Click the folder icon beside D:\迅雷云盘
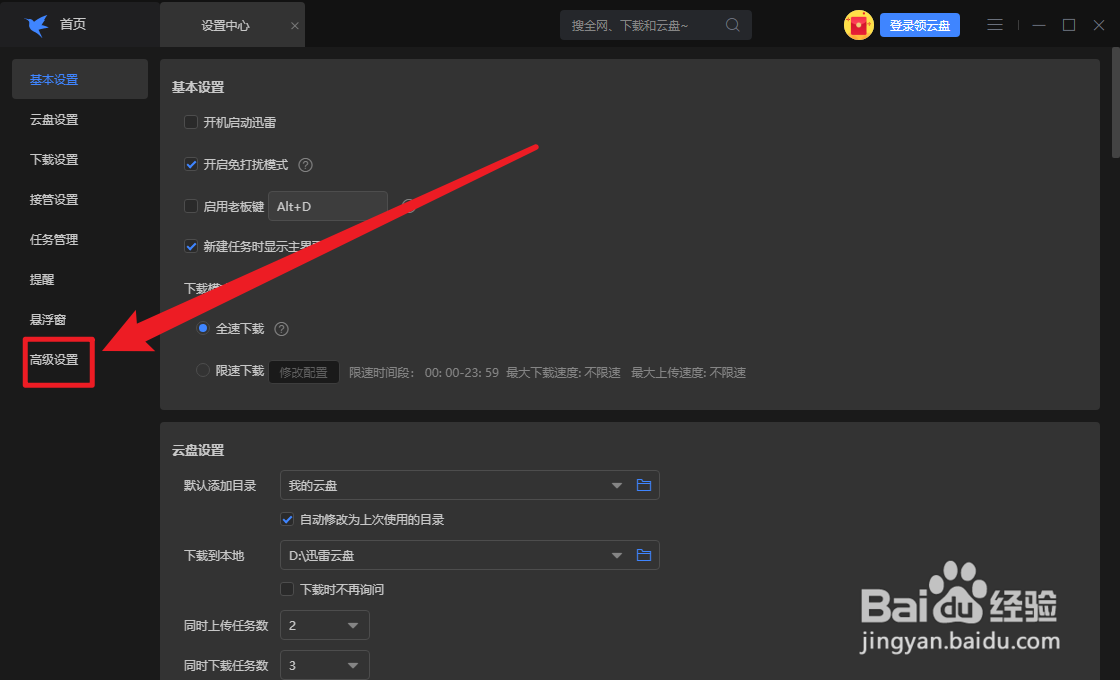 pyautogui.click(x=644, y=555)
